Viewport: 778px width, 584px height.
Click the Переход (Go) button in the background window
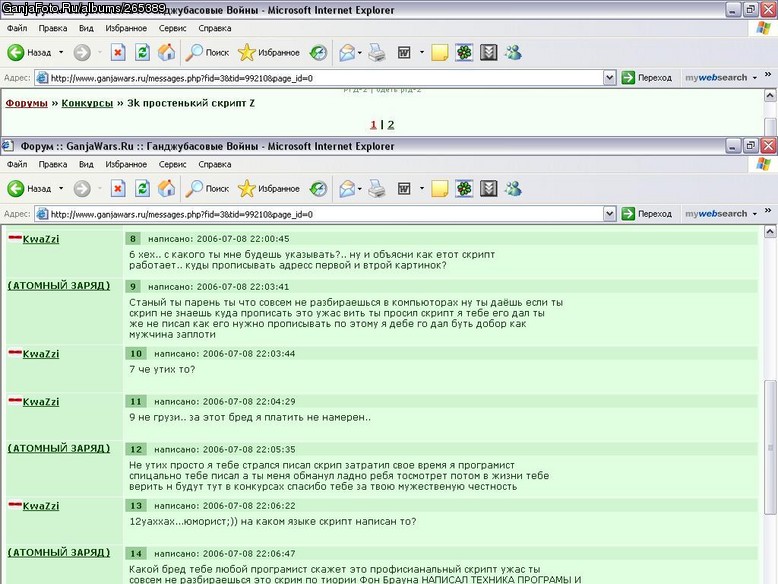[647, 77]
